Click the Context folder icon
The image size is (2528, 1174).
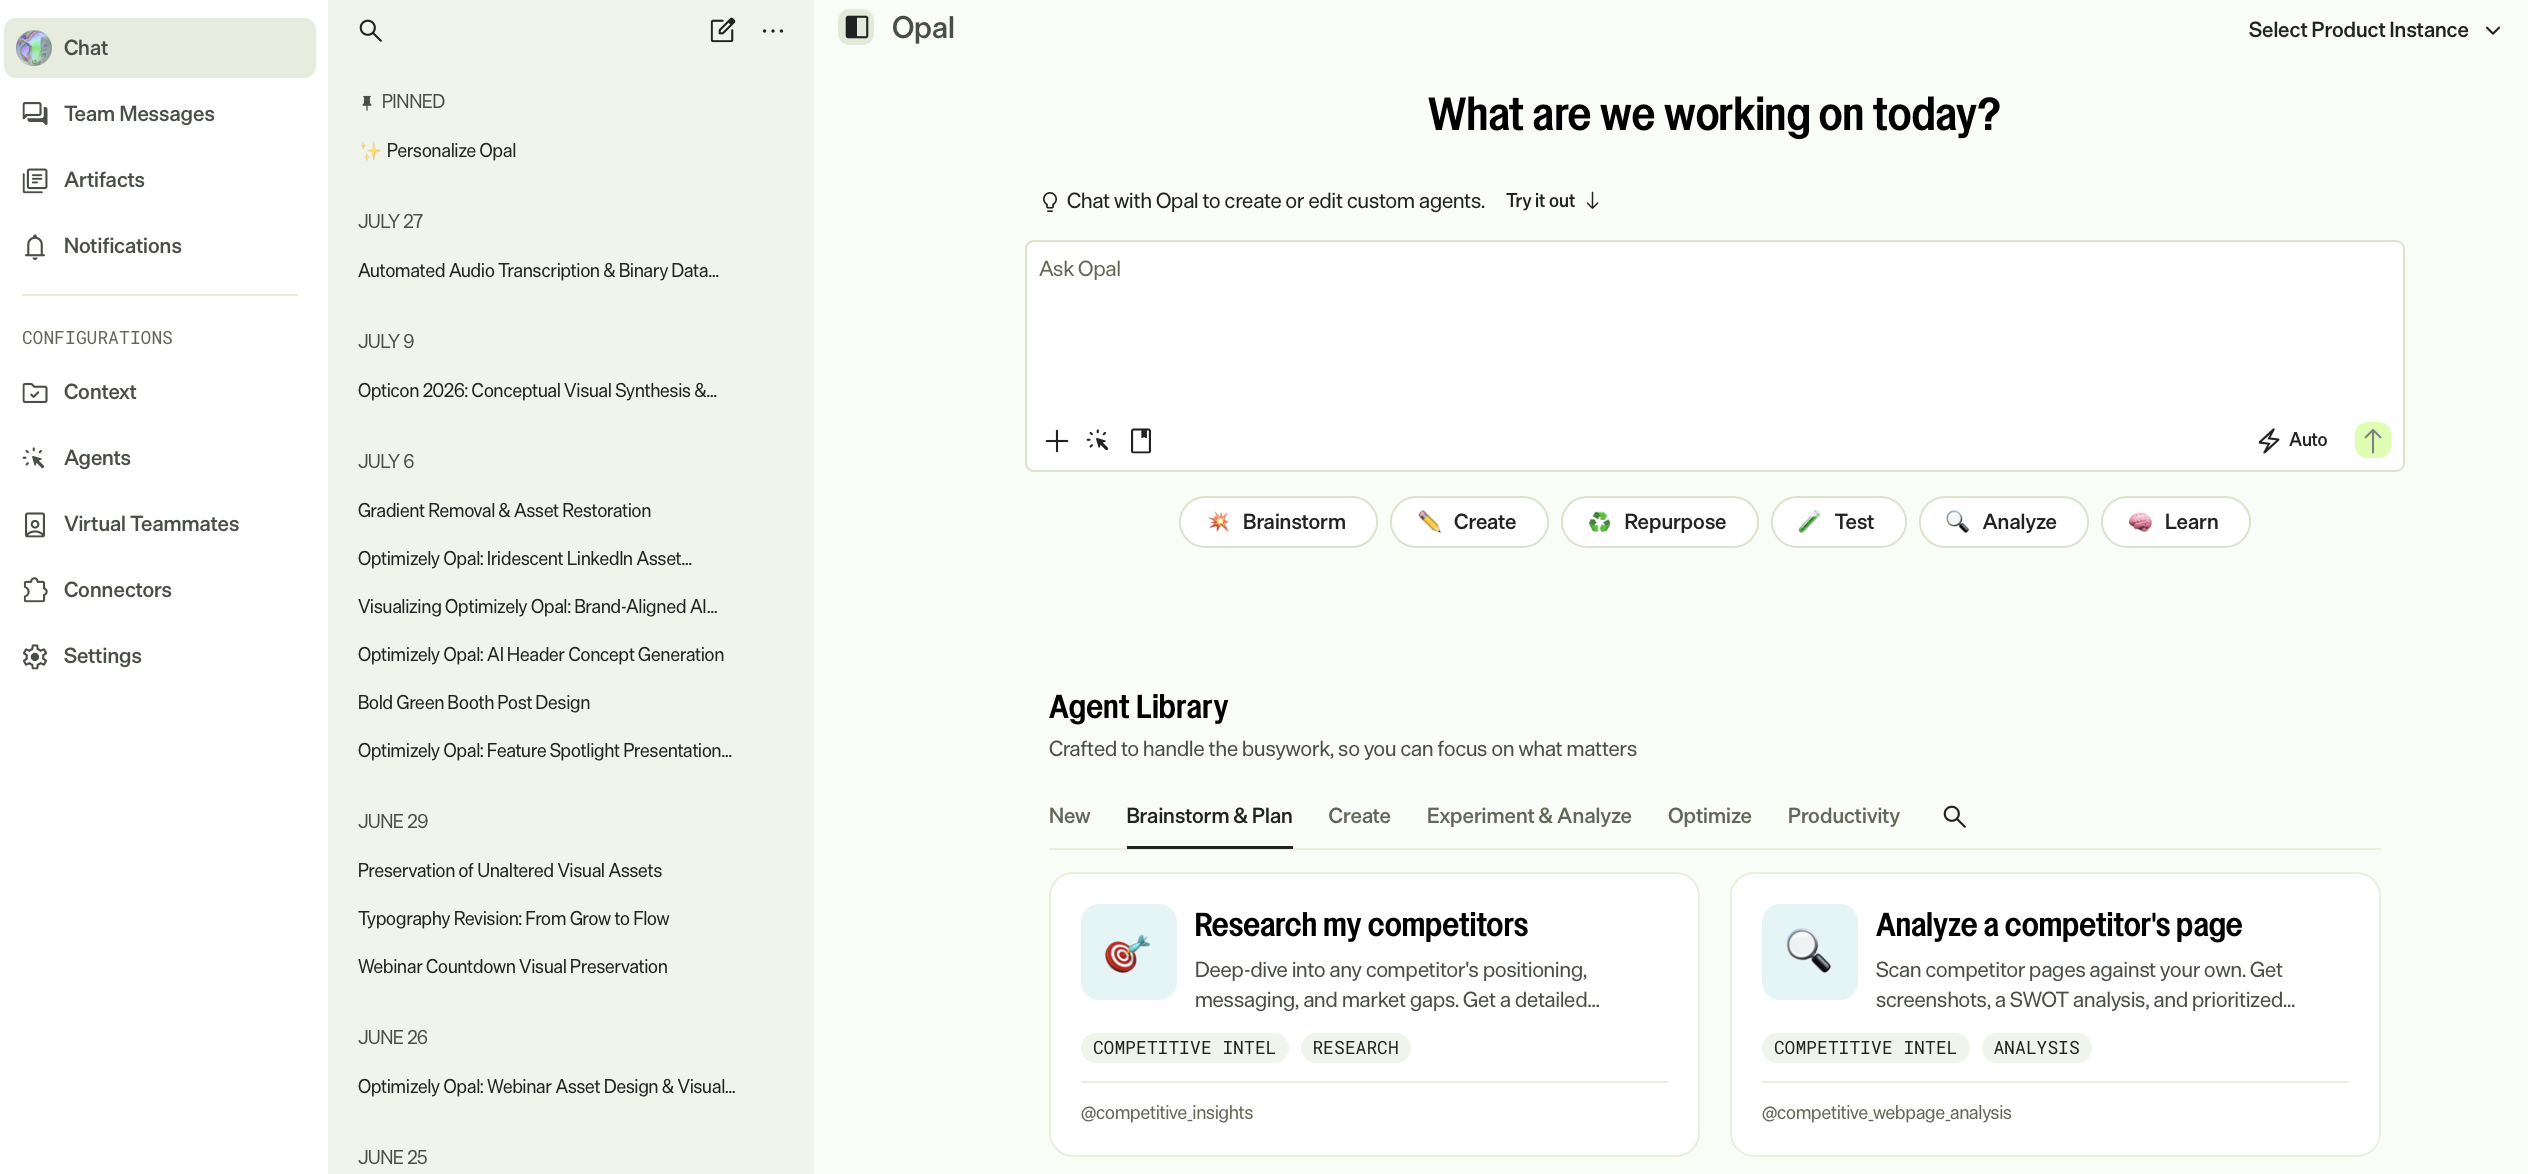(x=35, y=392)
